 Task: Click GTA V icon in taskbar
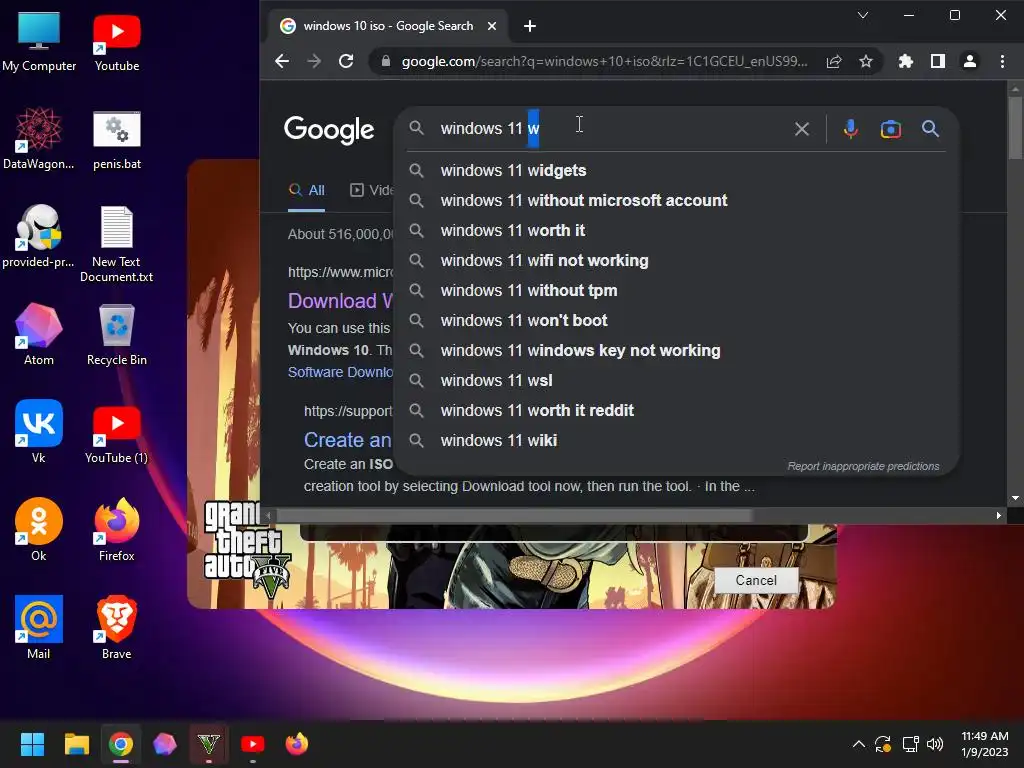(x=209, y=744)
